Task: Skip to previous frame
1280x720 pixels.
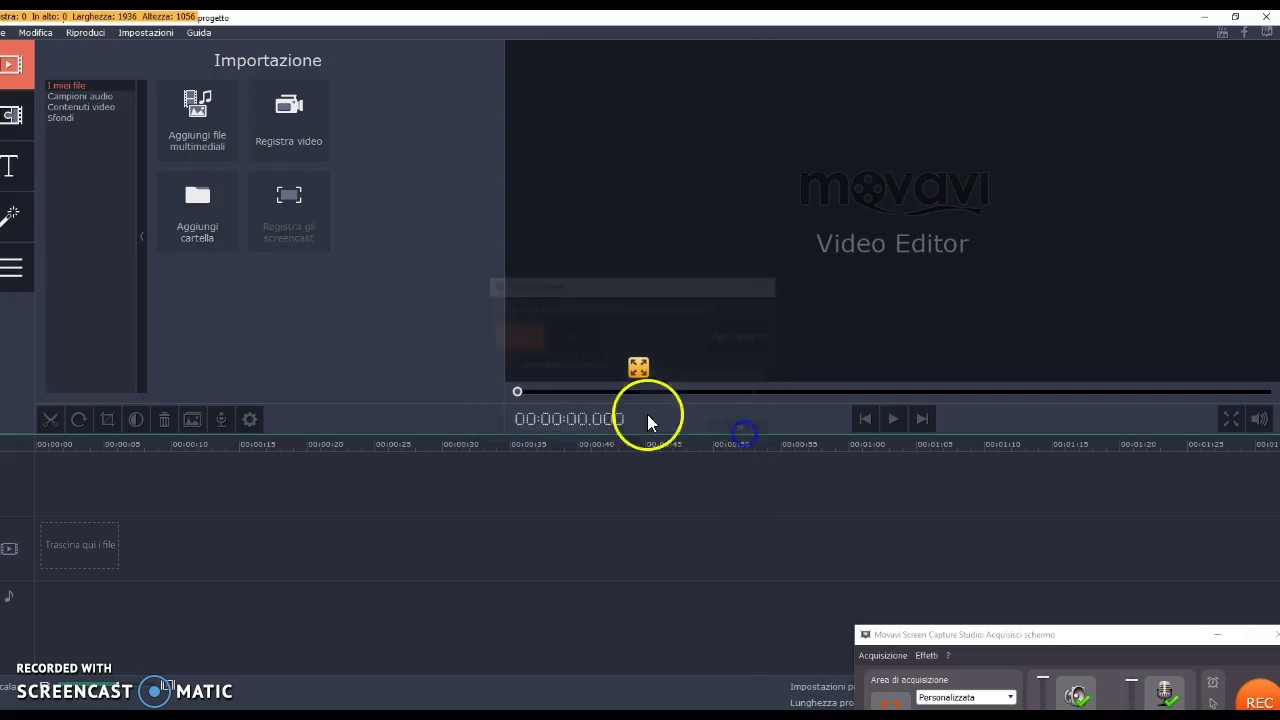Action: [865, 419]
